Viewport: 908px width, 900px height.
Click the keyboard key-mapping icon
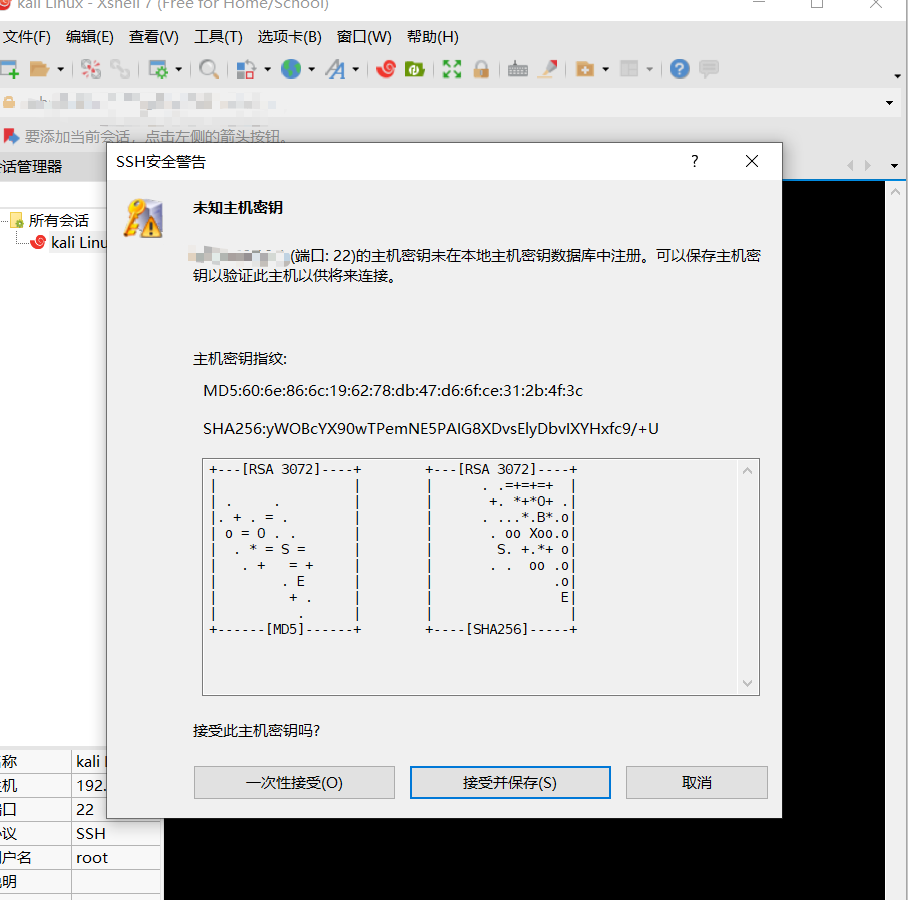coord(518,69)
